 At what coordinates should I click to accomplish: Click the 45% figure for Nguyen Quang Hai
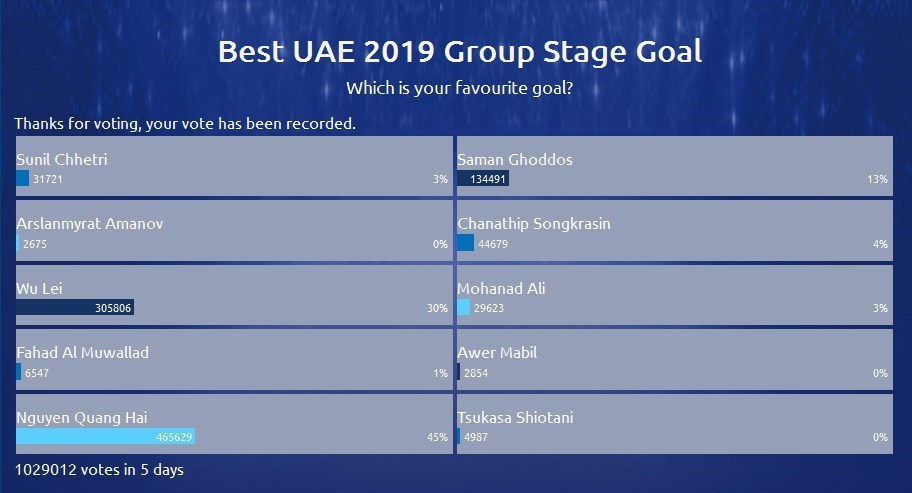[x=437, y=437]
